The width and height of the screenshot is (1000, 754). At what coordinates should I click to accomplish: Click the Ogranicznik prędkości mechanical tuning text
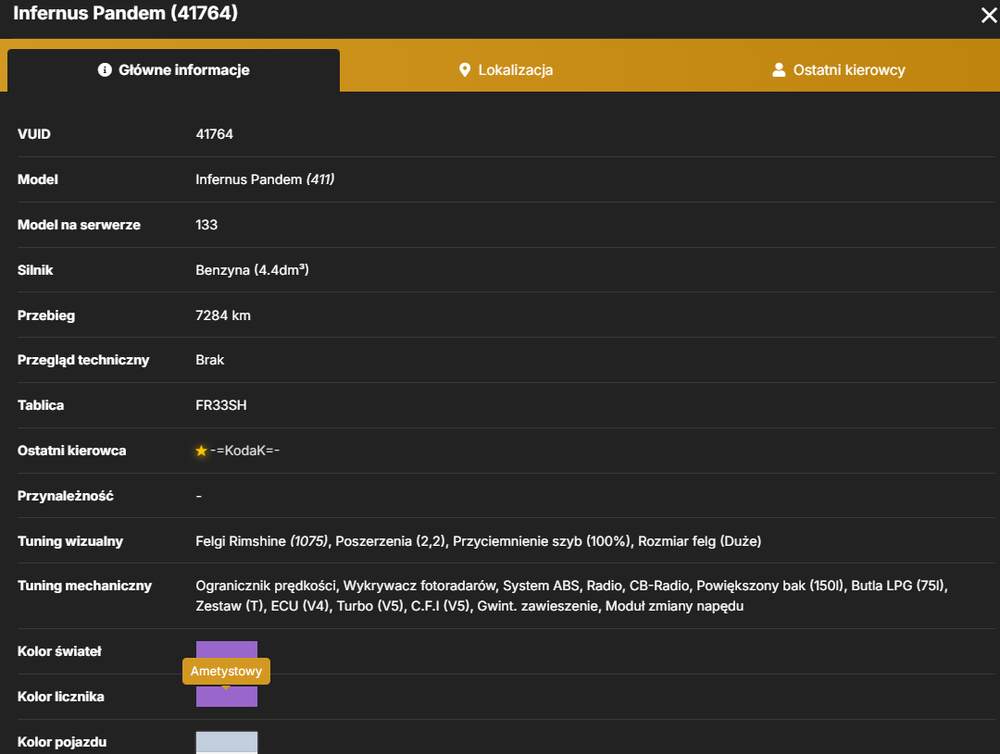click(x=265, y=586)
